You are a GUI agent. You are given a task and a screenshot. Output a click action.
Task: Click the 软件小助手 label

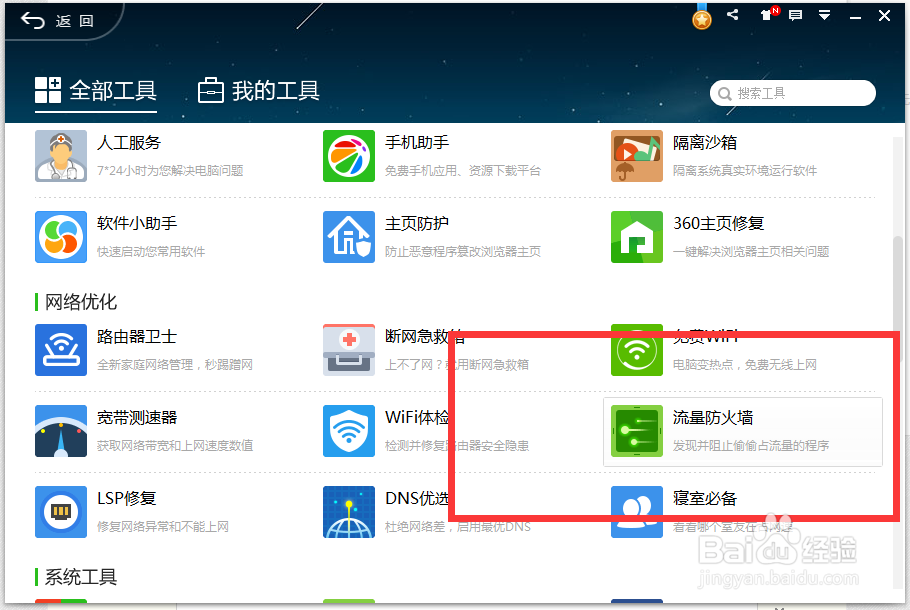(x=137, y=223)
